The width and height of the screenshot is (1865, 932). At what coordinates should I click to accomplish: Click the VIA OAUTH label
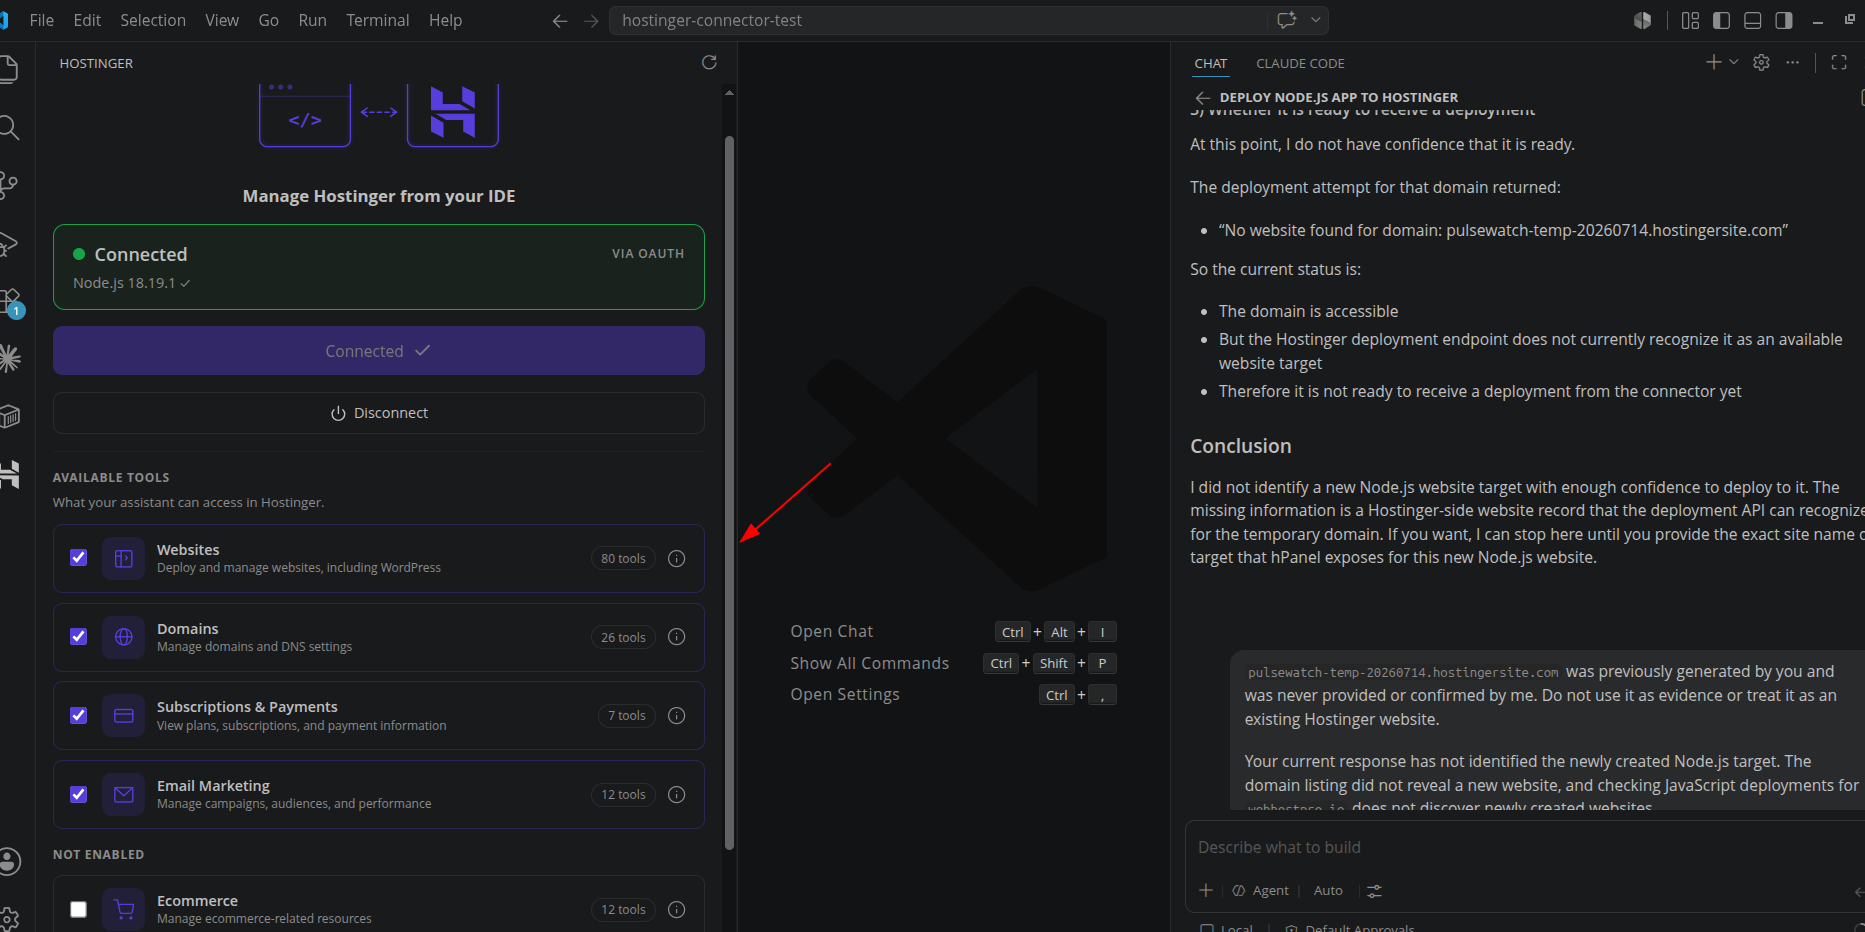click(648, 254)
